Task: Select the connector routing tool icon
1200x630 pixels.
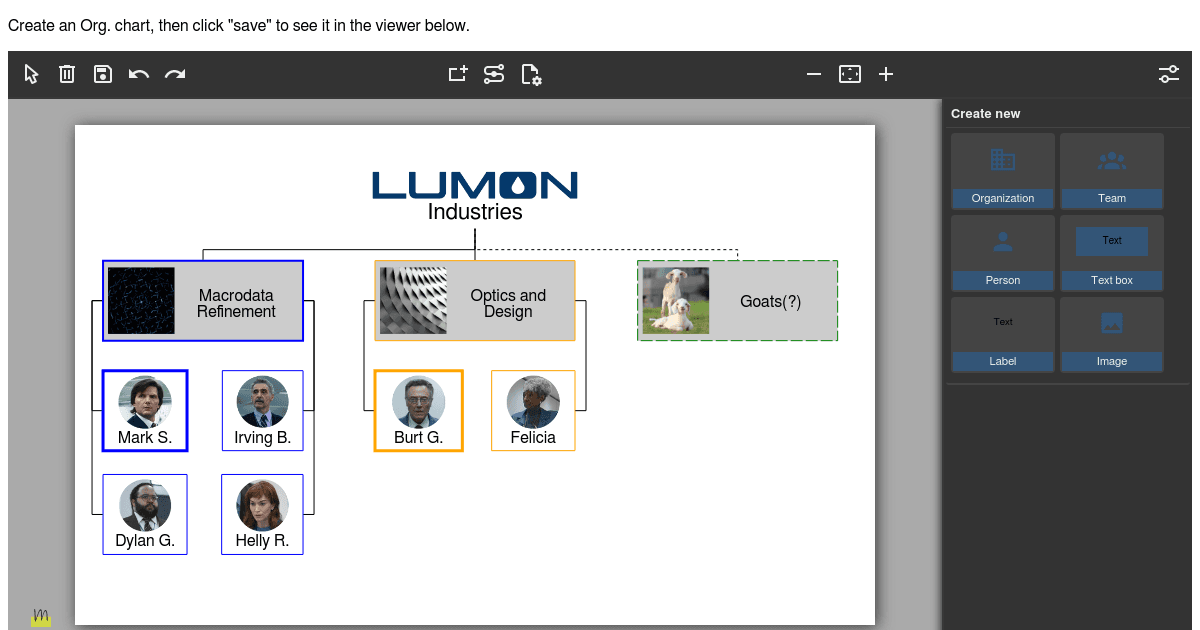Action: [494, 74]
